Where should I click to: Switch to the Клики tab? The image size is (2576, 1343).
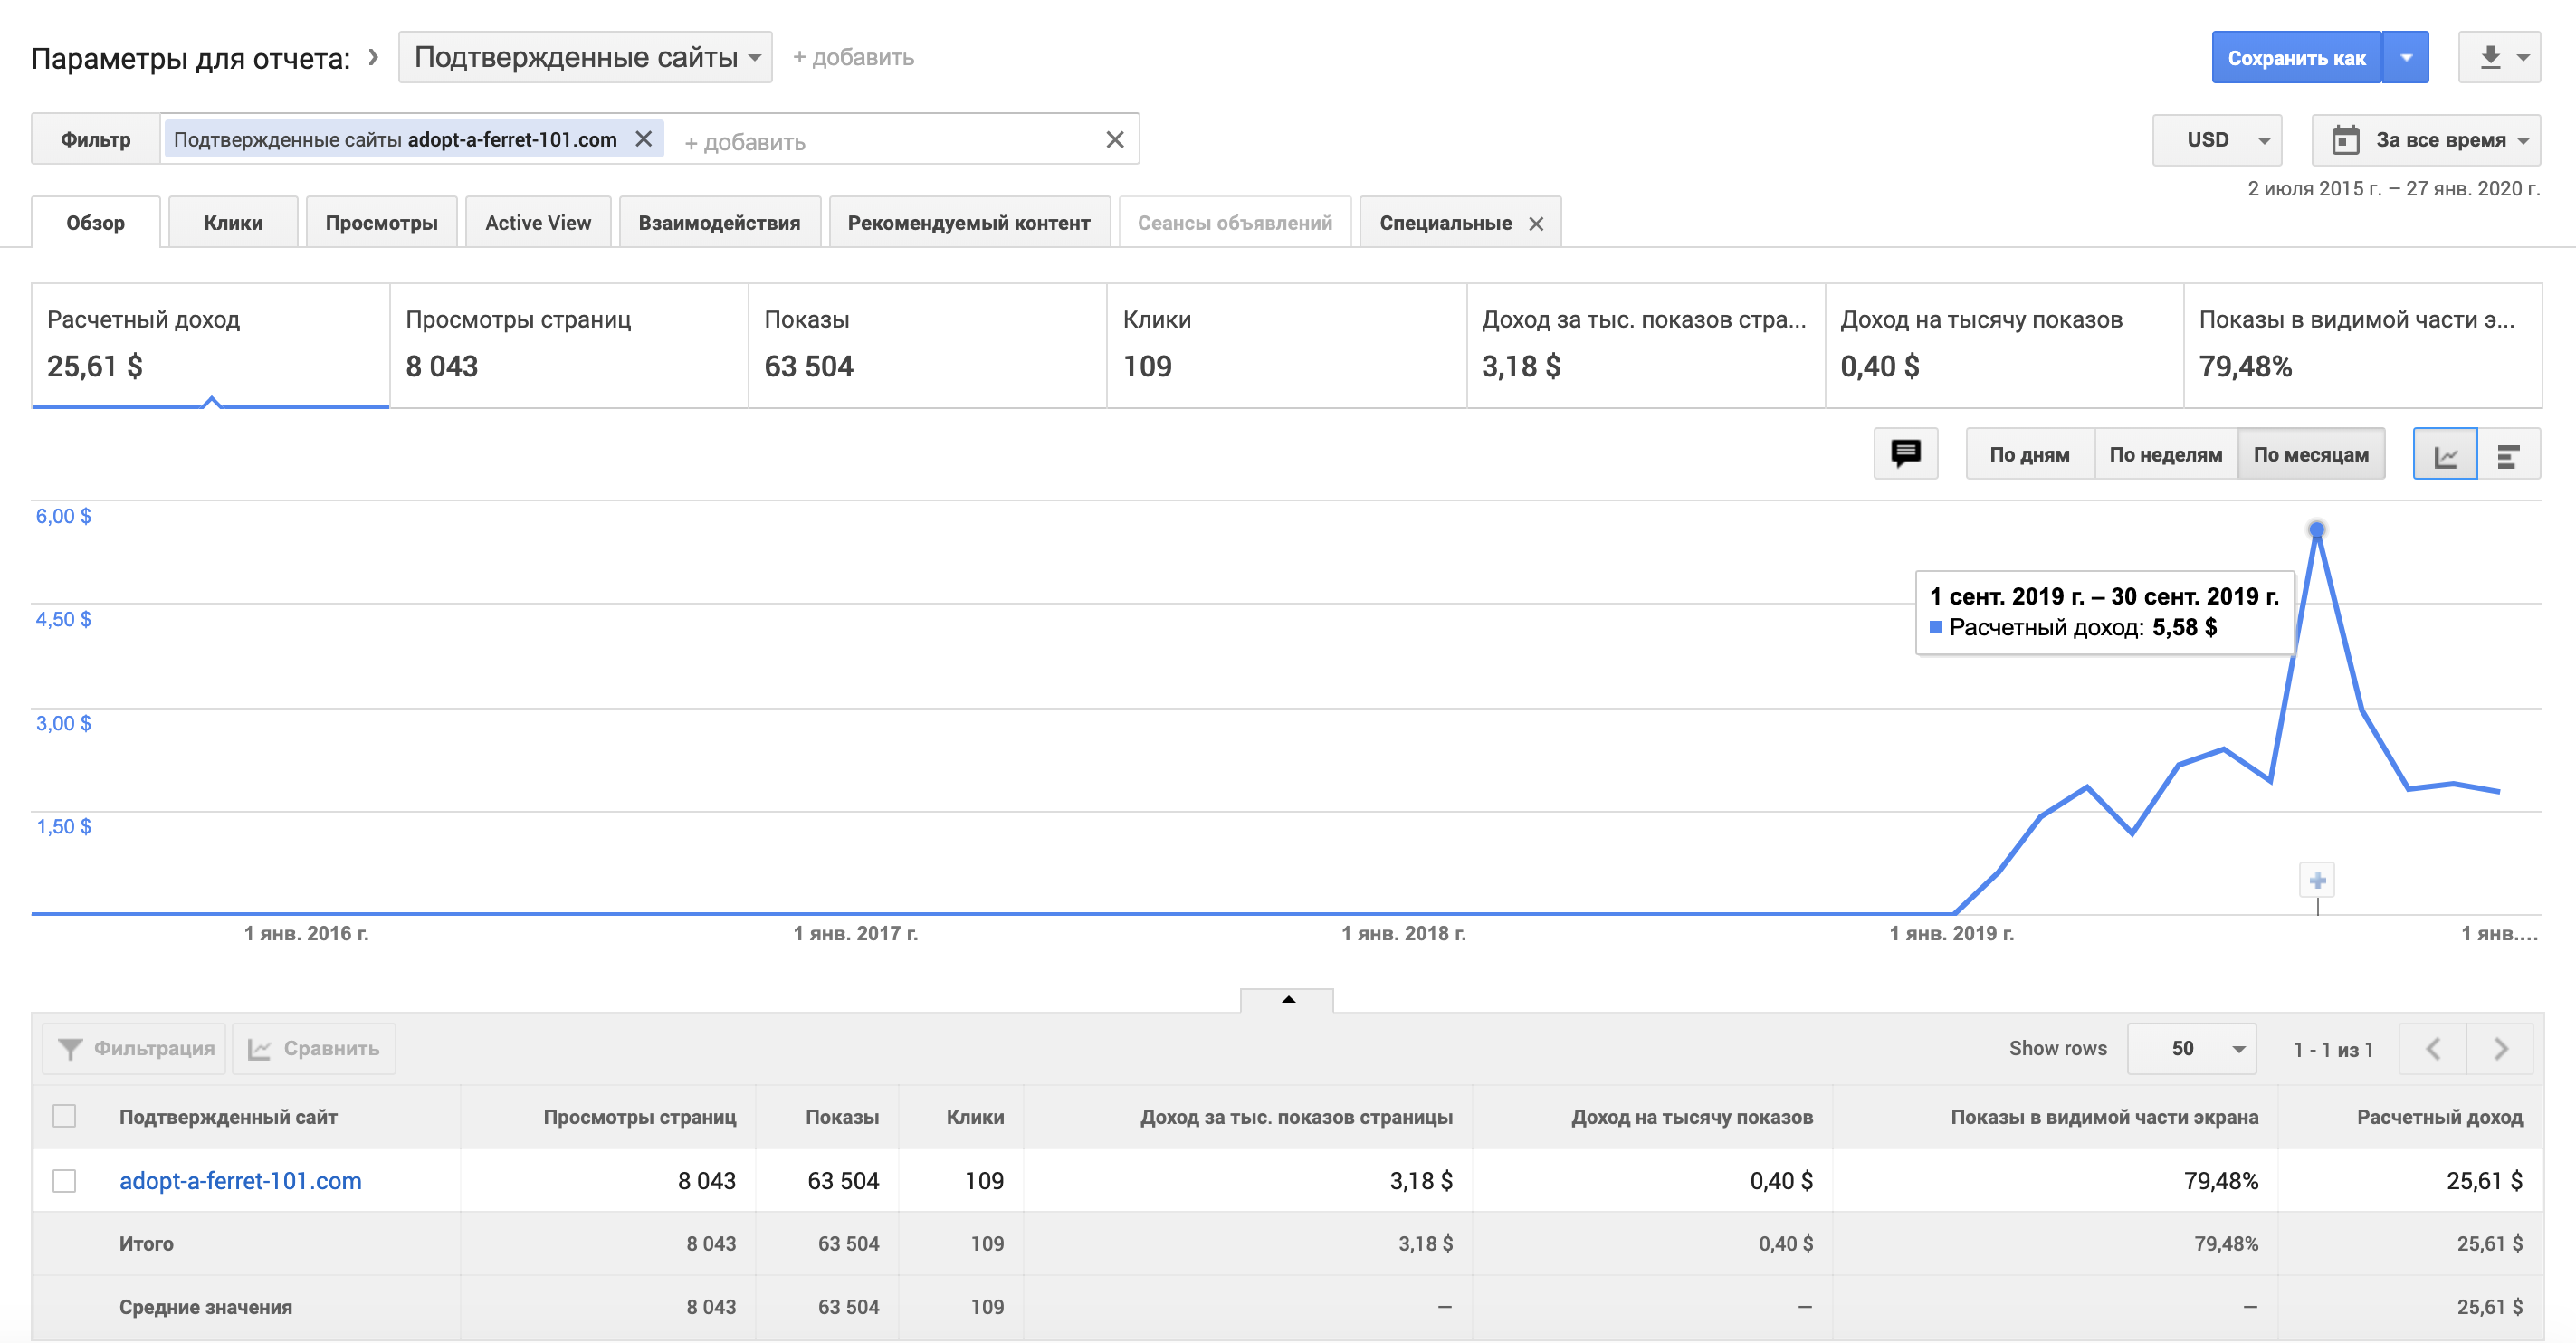233,223
